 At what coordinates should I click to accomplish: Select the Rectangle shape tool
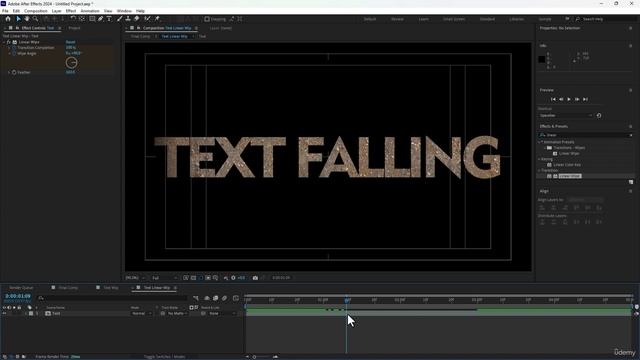point(92,19)
